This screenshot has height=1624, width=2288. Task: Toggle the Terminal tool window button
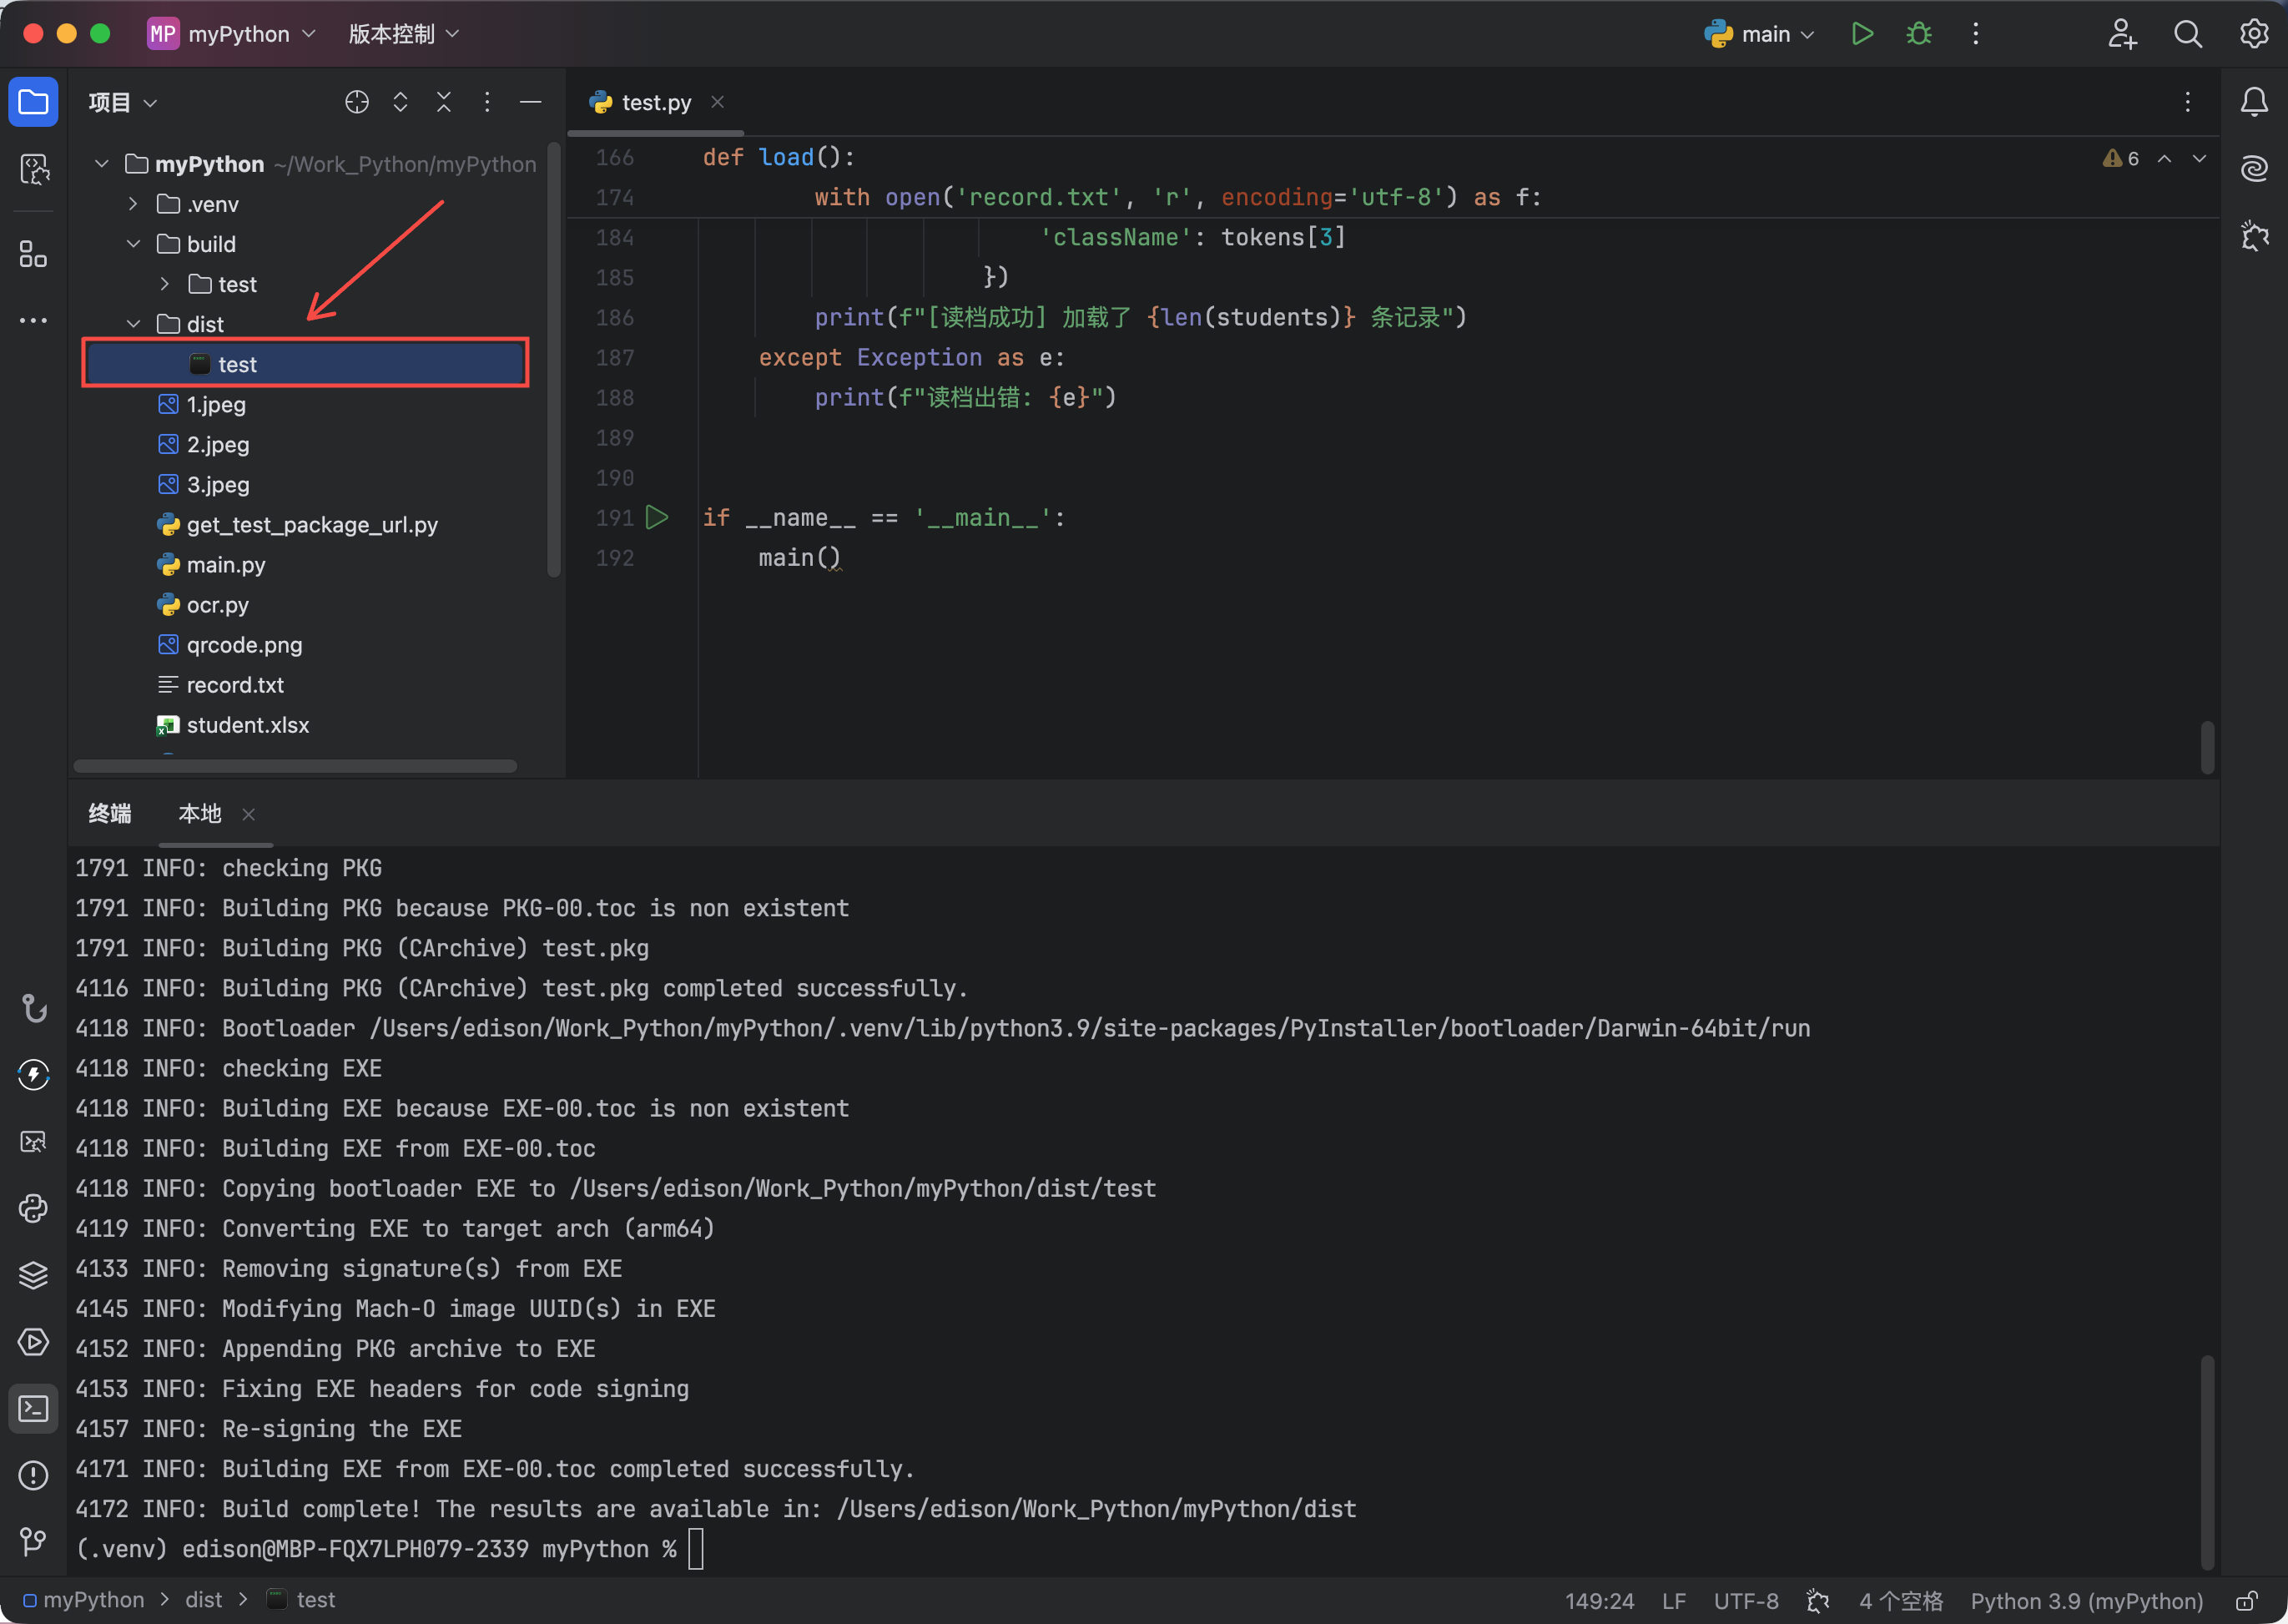point(33,1408)
